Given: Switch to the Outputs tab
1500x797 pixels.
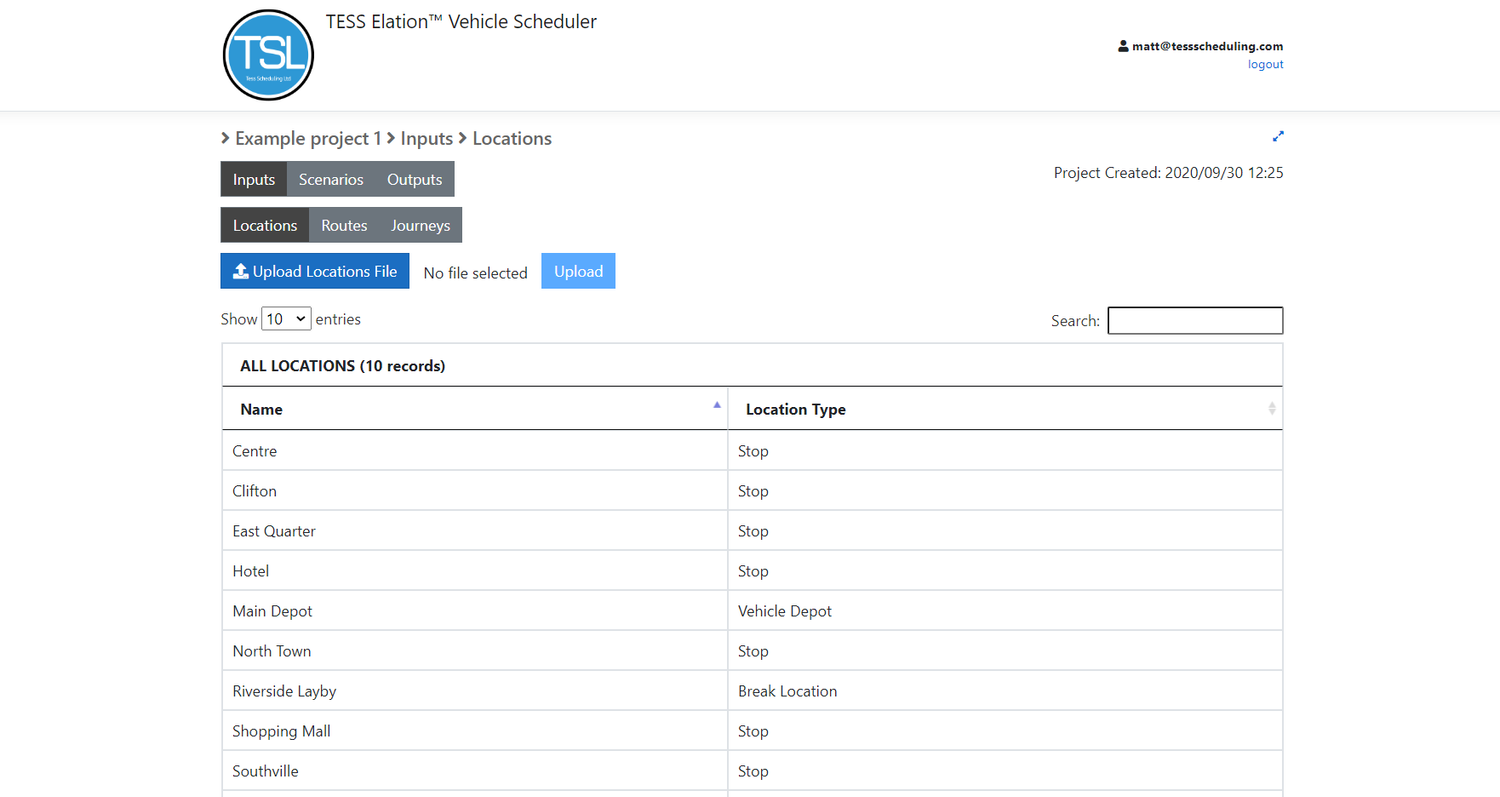Looking at the screenshot, I should [x=414, y=179].
